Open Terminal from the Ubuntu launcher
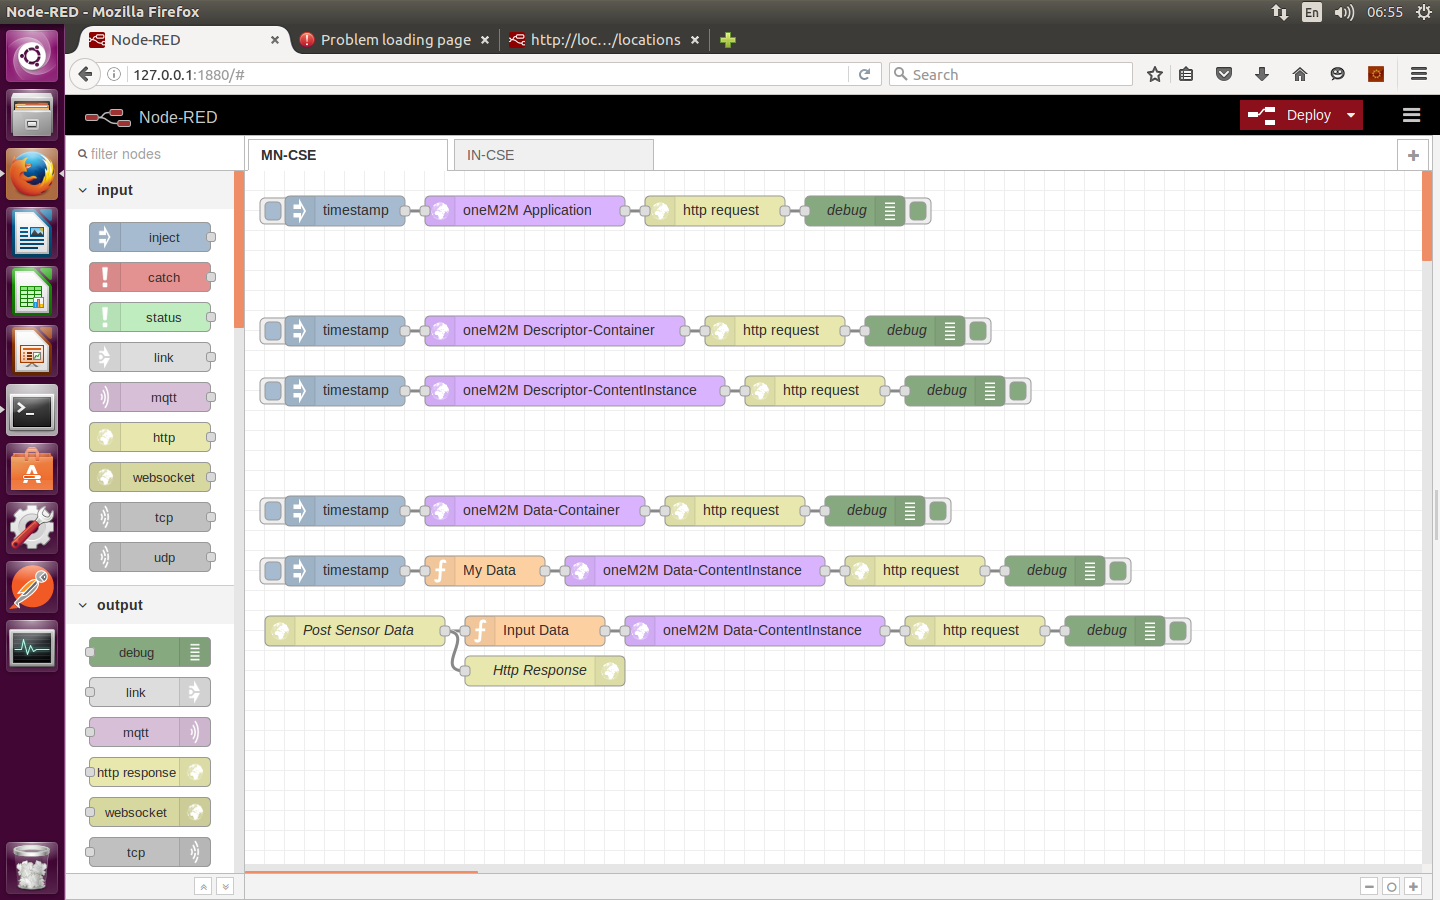The image size is (1440, 900). tap(32, 411)
